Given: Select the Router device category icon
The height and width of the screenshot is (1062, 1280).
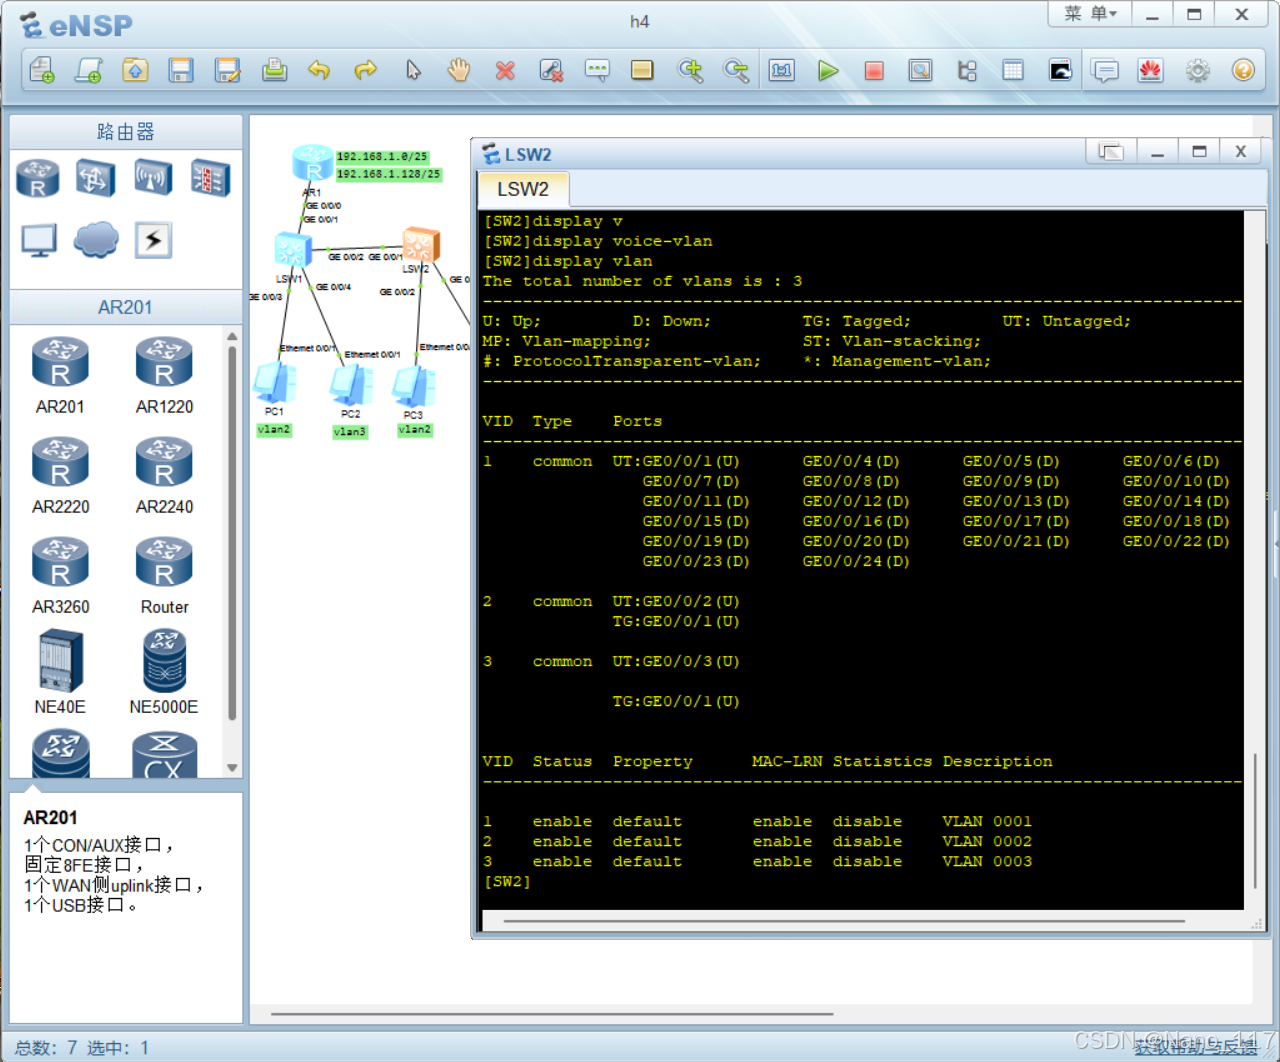Looking at the screenshot, I should pyautogui.click(x=38, y=179).
